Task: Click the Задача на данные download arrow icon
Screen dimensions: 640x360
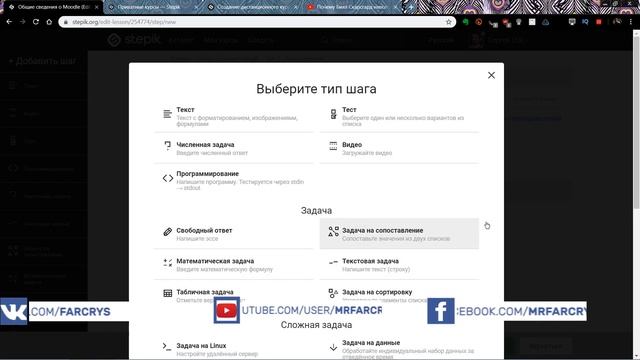Action: [x=333, y=347]
